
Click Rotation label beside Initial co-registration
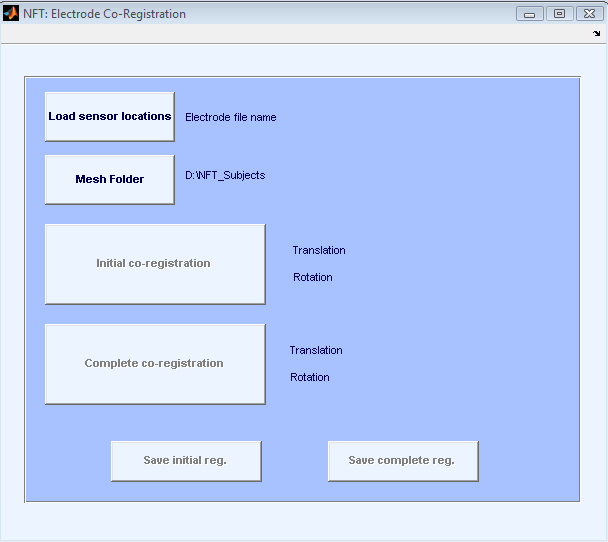(x=313, y=278)
